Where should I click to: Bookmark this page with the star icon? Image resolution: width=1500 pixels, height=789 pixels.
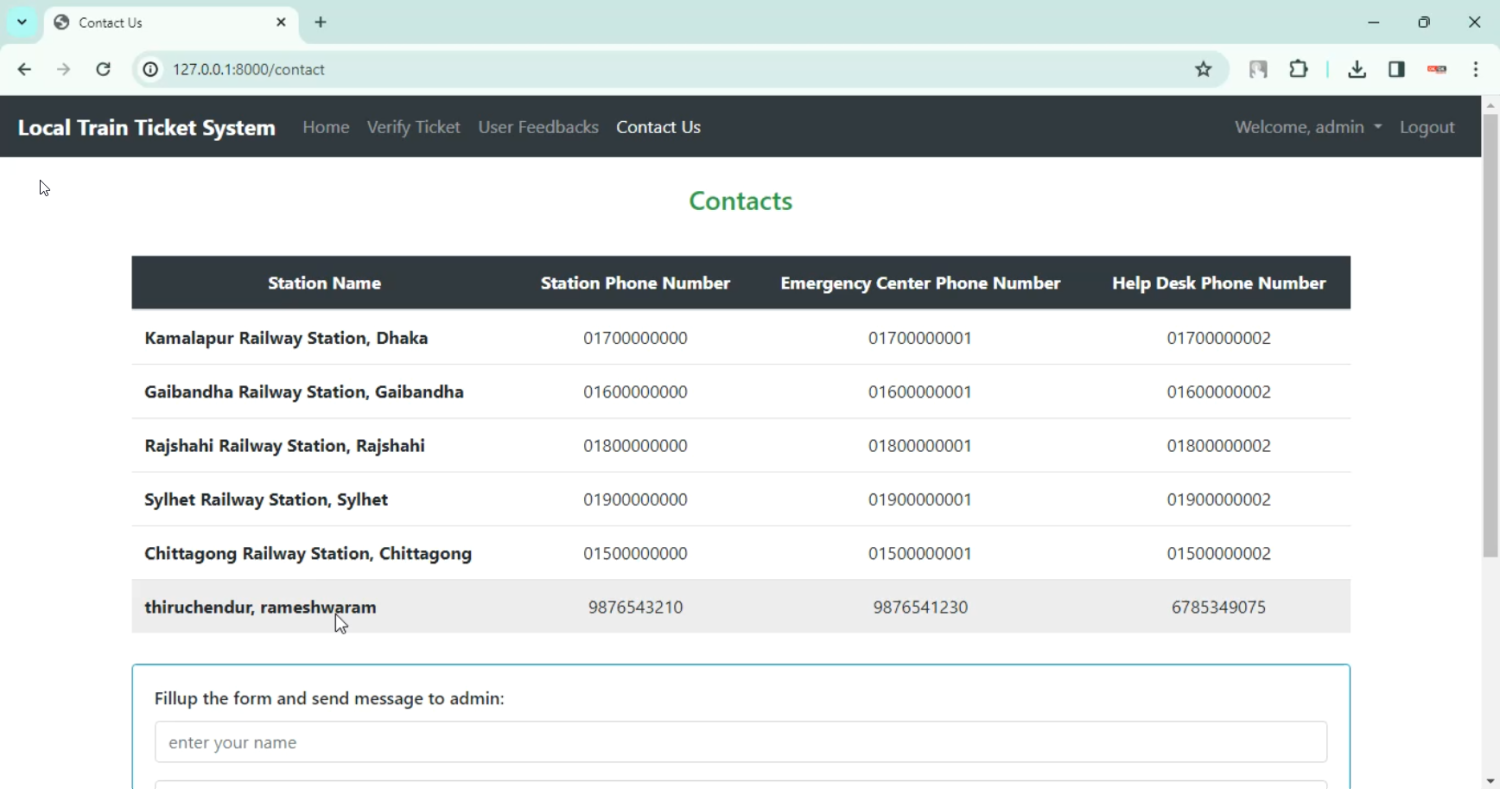click(x=1203, y=69)
